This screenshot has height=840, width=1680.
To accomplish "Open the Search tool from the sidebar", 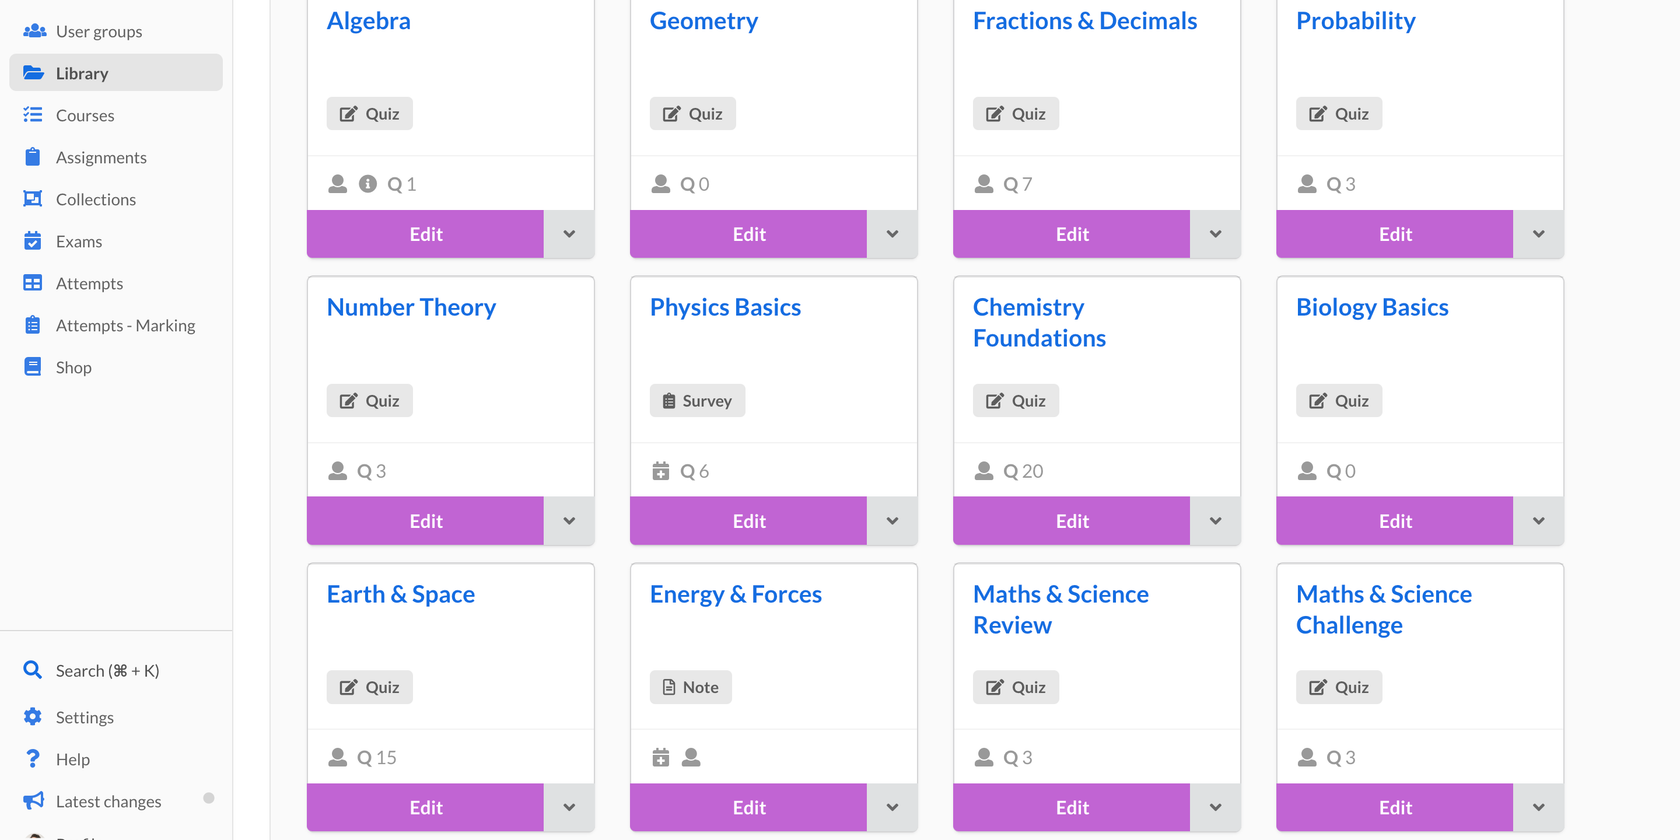I will 91,670.
